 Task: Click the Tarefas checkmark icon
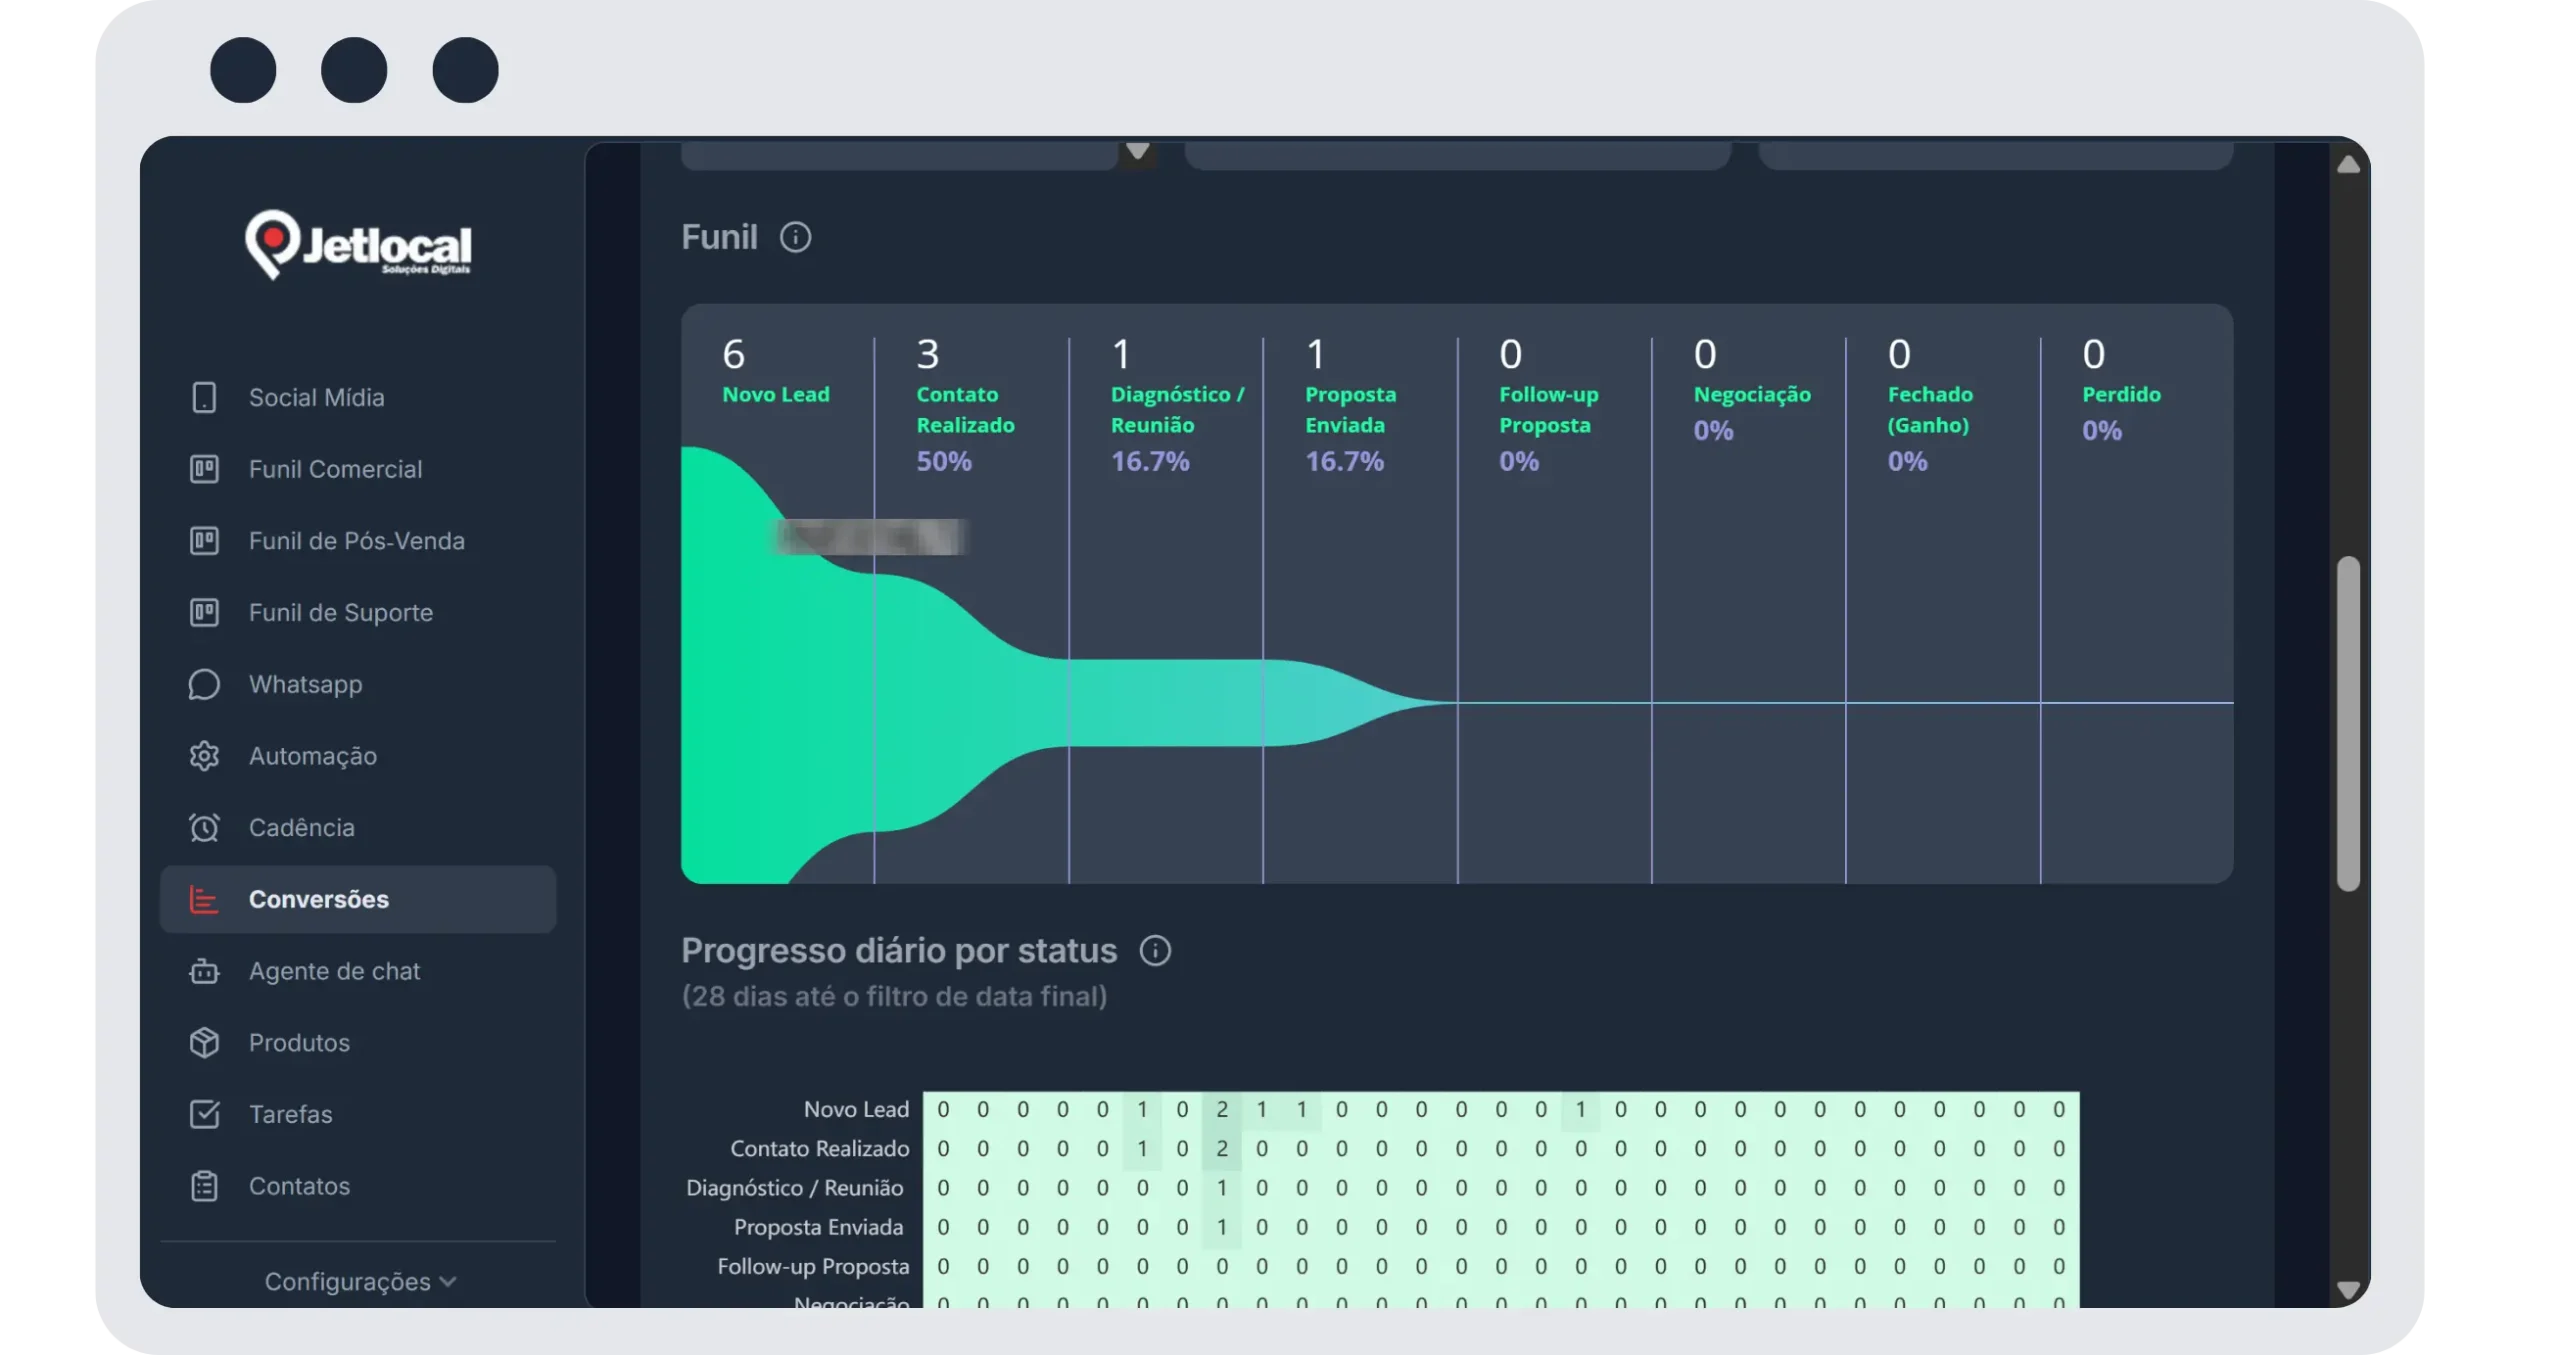coord(204,1114)
